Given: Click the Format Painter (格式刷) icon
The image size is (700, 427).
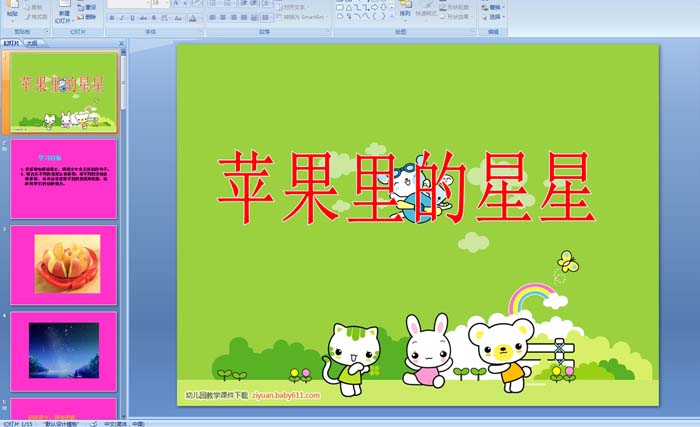Looking at the screenshot, I should point(36,17).
